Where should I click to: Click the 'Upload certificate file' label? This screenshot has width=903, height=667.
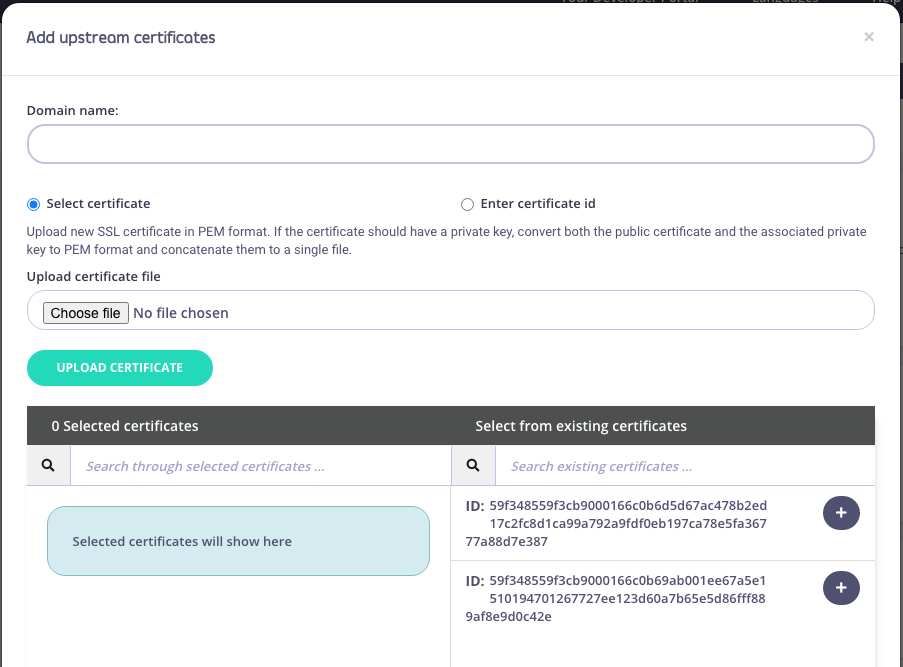[x=93, y=276]
